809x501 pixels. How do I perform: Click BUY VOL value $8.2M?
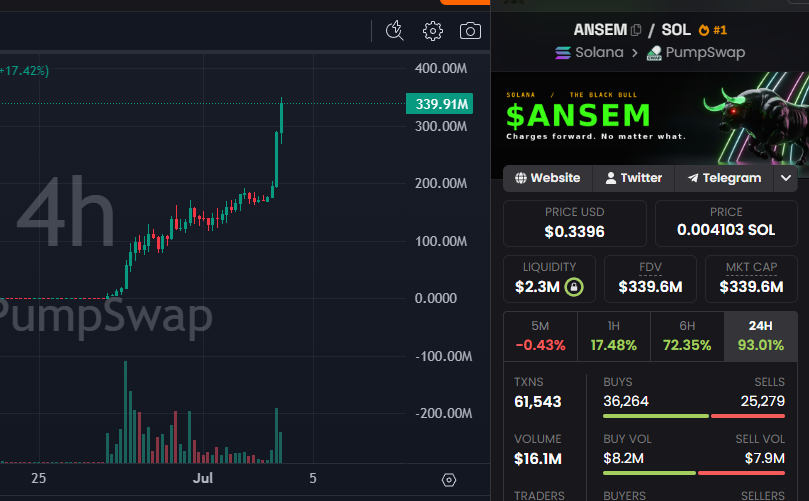click(x=623, y=458)
